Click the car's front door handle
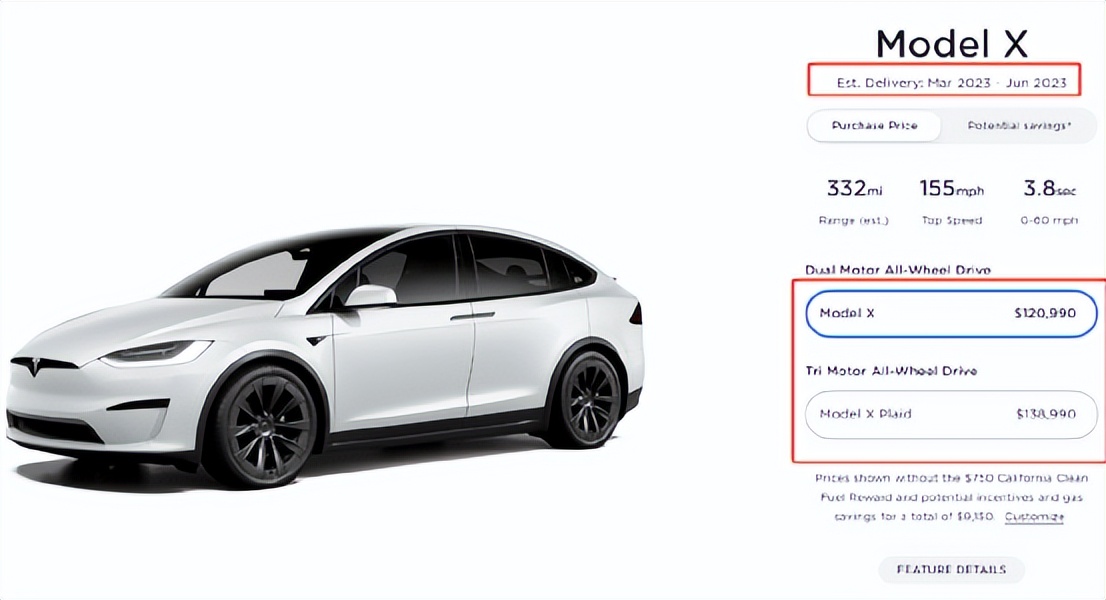The image size is (1106, 600). click(x=471, y=317)
